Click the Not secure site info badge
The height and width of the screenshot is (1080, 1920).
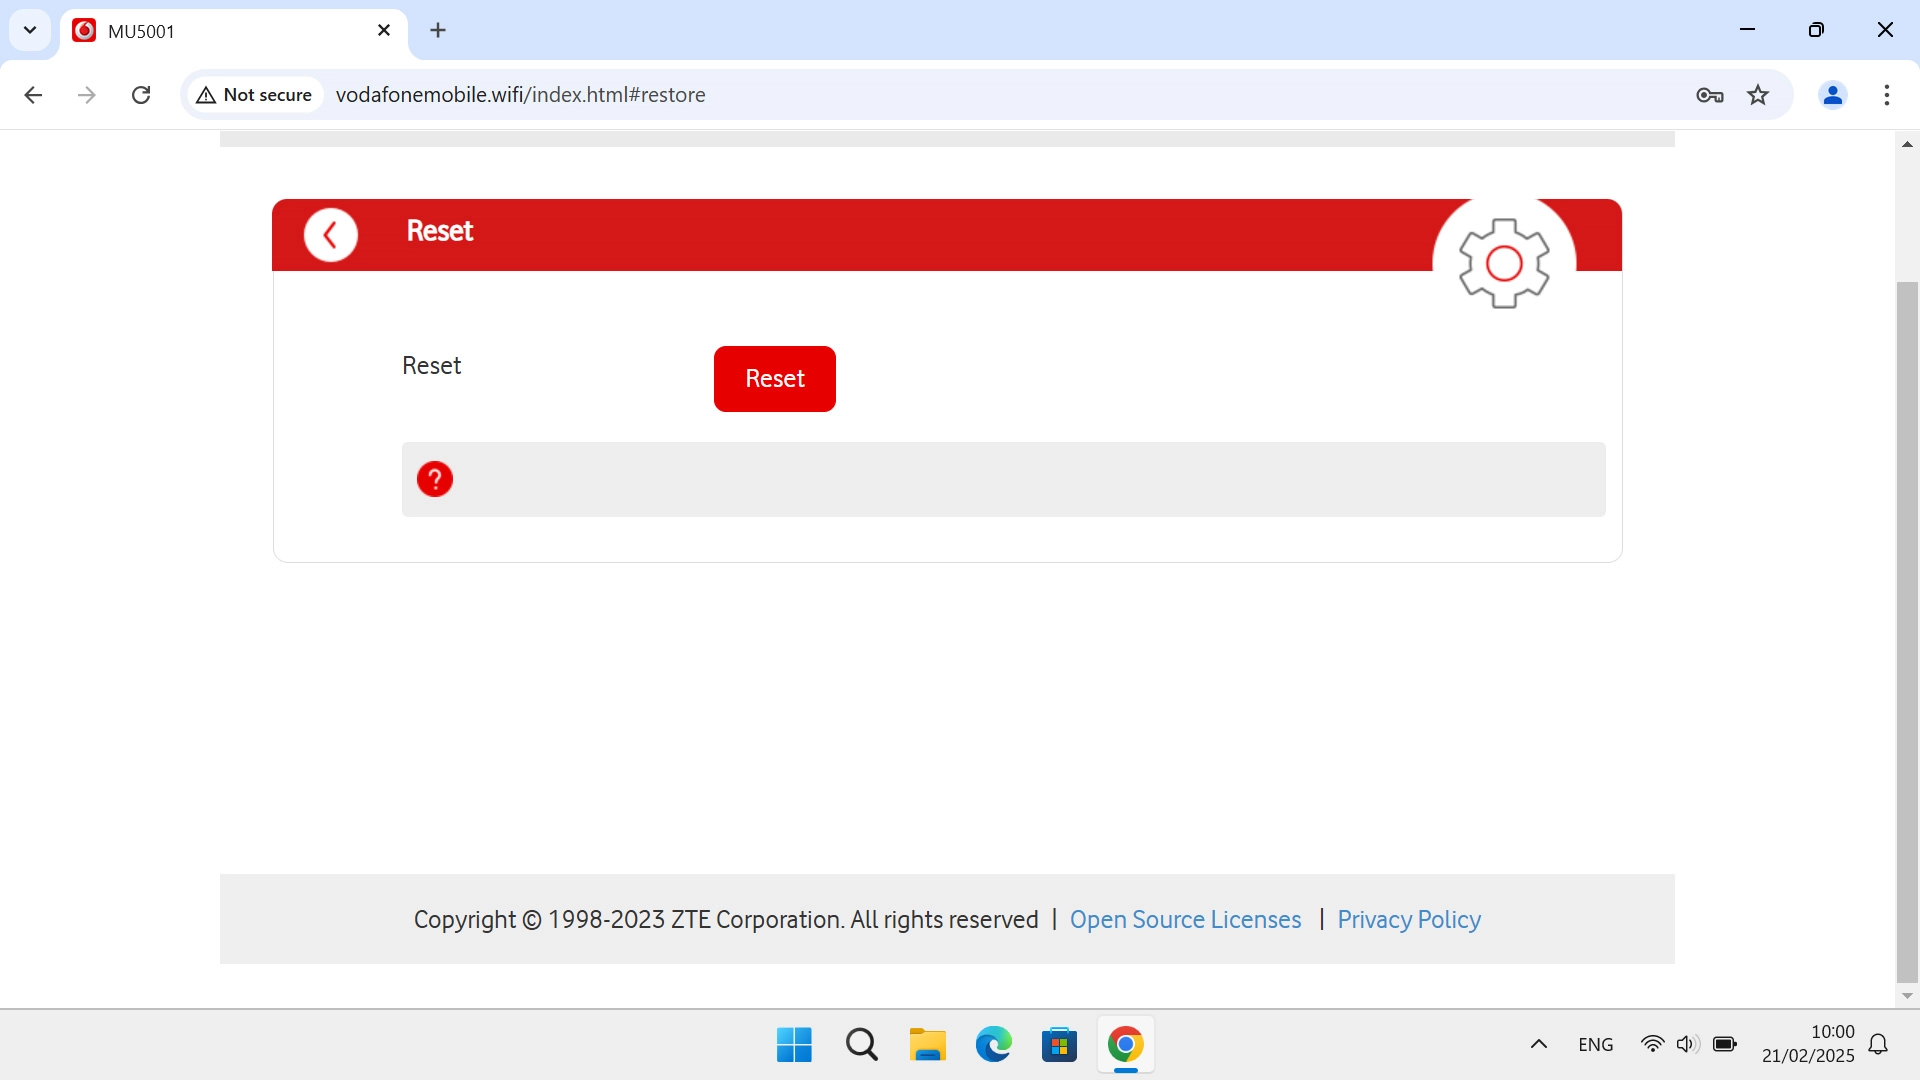(x=255, y=95)
